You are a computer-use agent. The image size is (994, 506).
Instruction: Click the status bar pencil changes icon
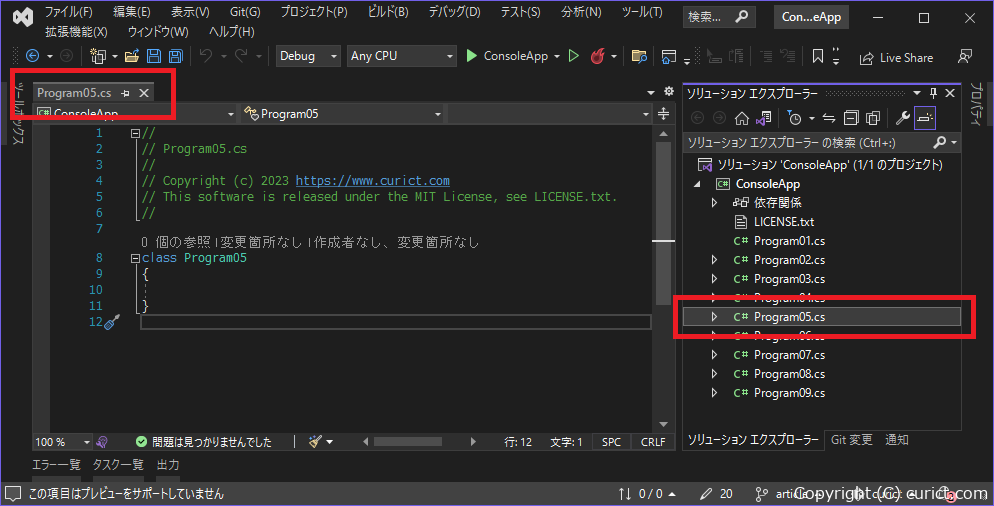pyautogui.click(x=706, y=494)
